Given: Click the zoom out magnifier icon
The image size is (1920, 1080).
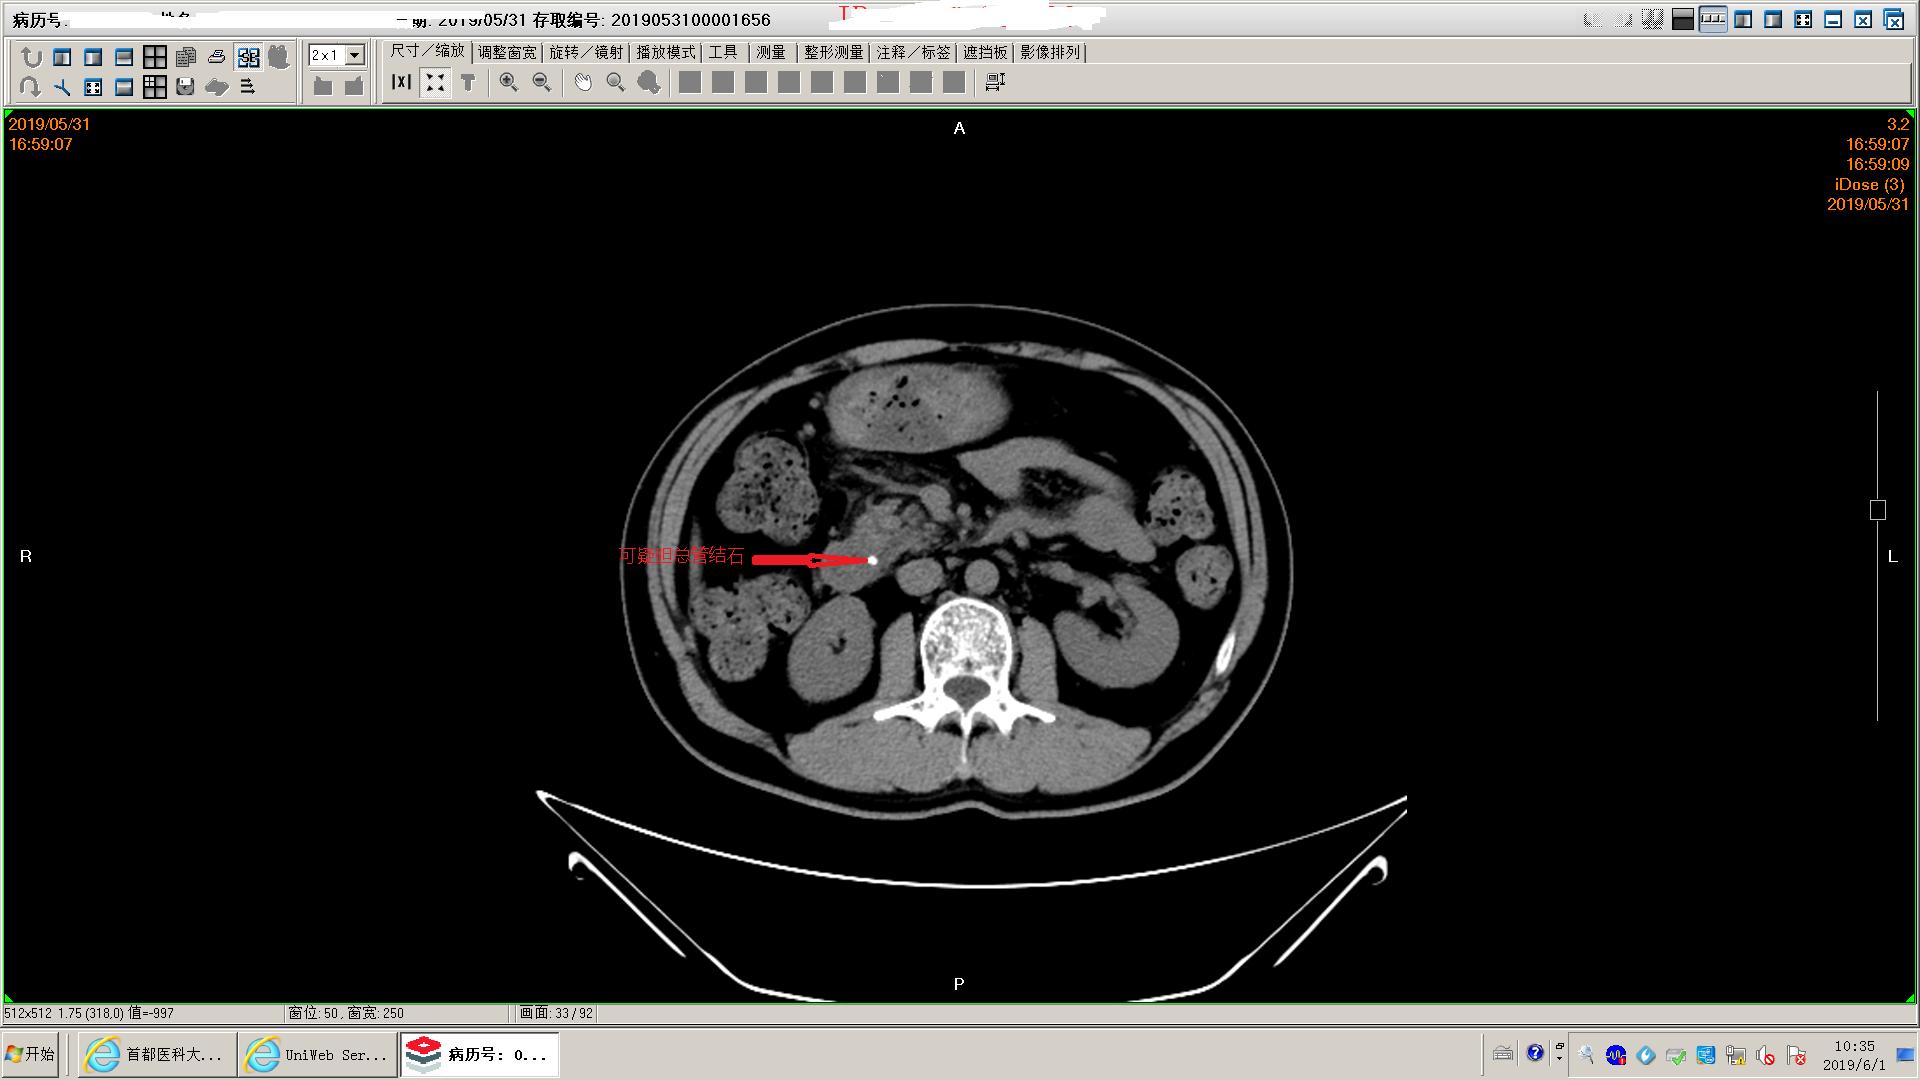Looking at the screenshot, I should (x=541, y=83).
